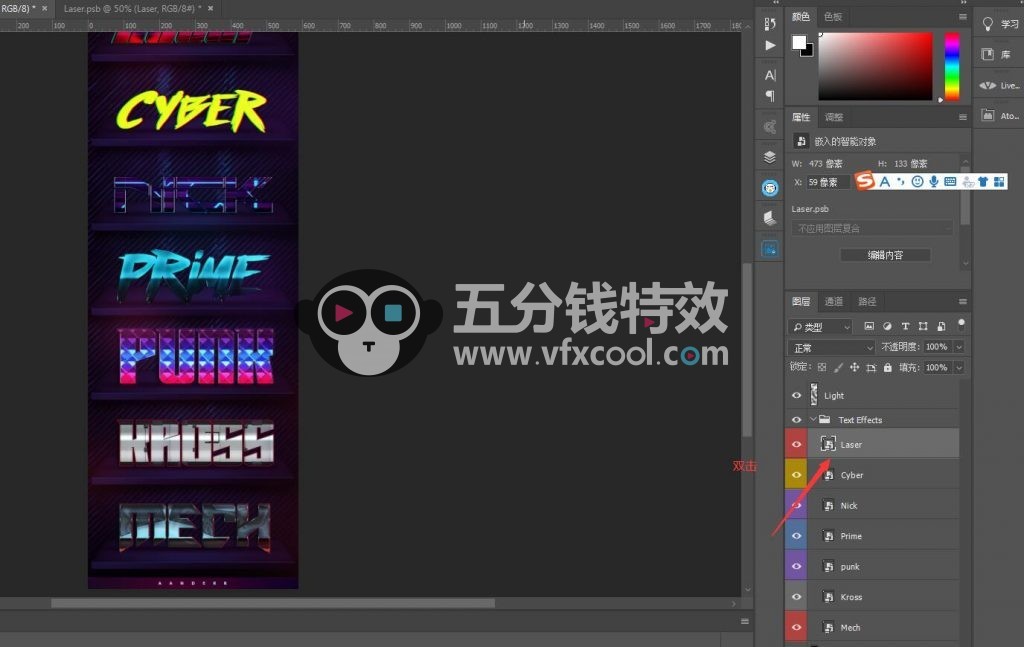Image resolution: width=1024 pixels, height=647 pixels.
Task: Toggle the layer filtering switch
Action: click(961, 324)
